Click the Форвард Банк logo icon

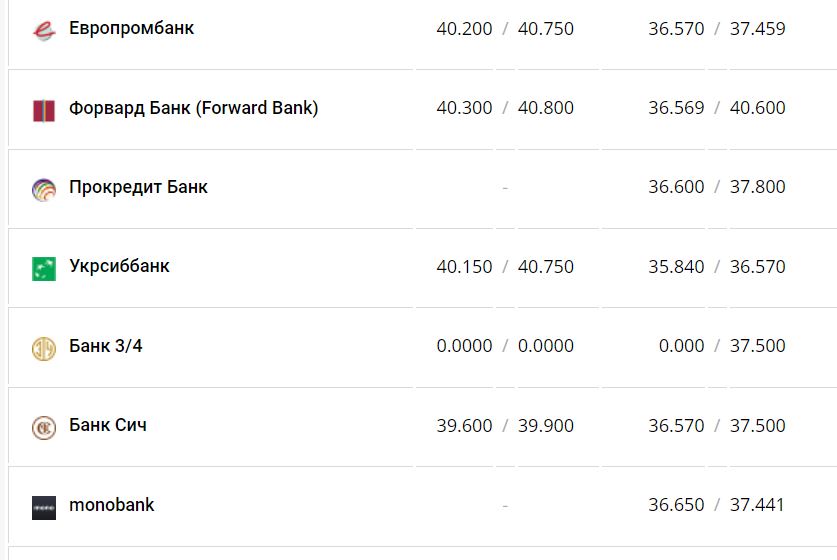tap(43, 109)
